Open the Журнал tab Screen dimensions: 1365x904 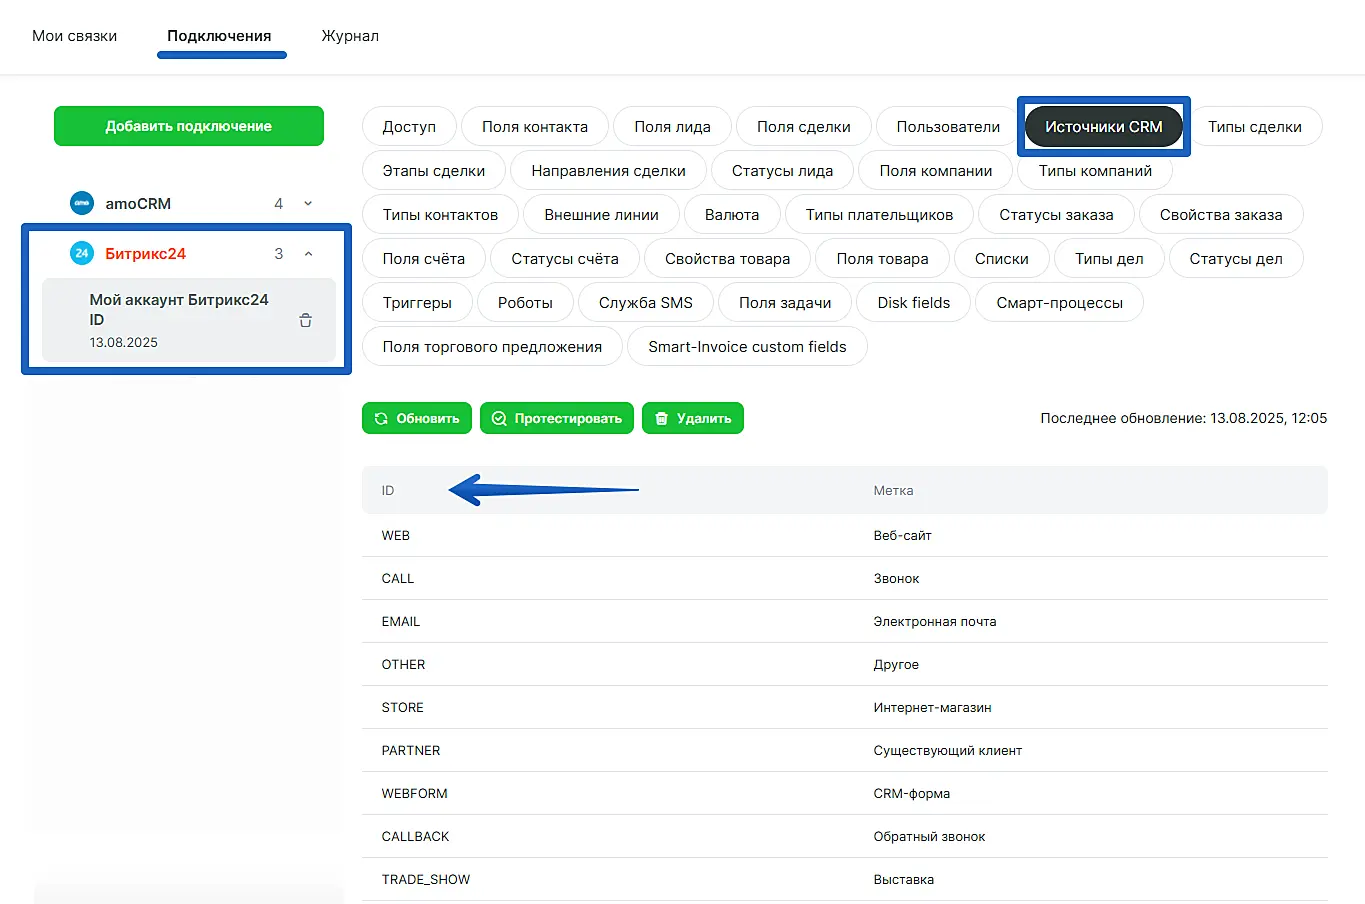350,36
